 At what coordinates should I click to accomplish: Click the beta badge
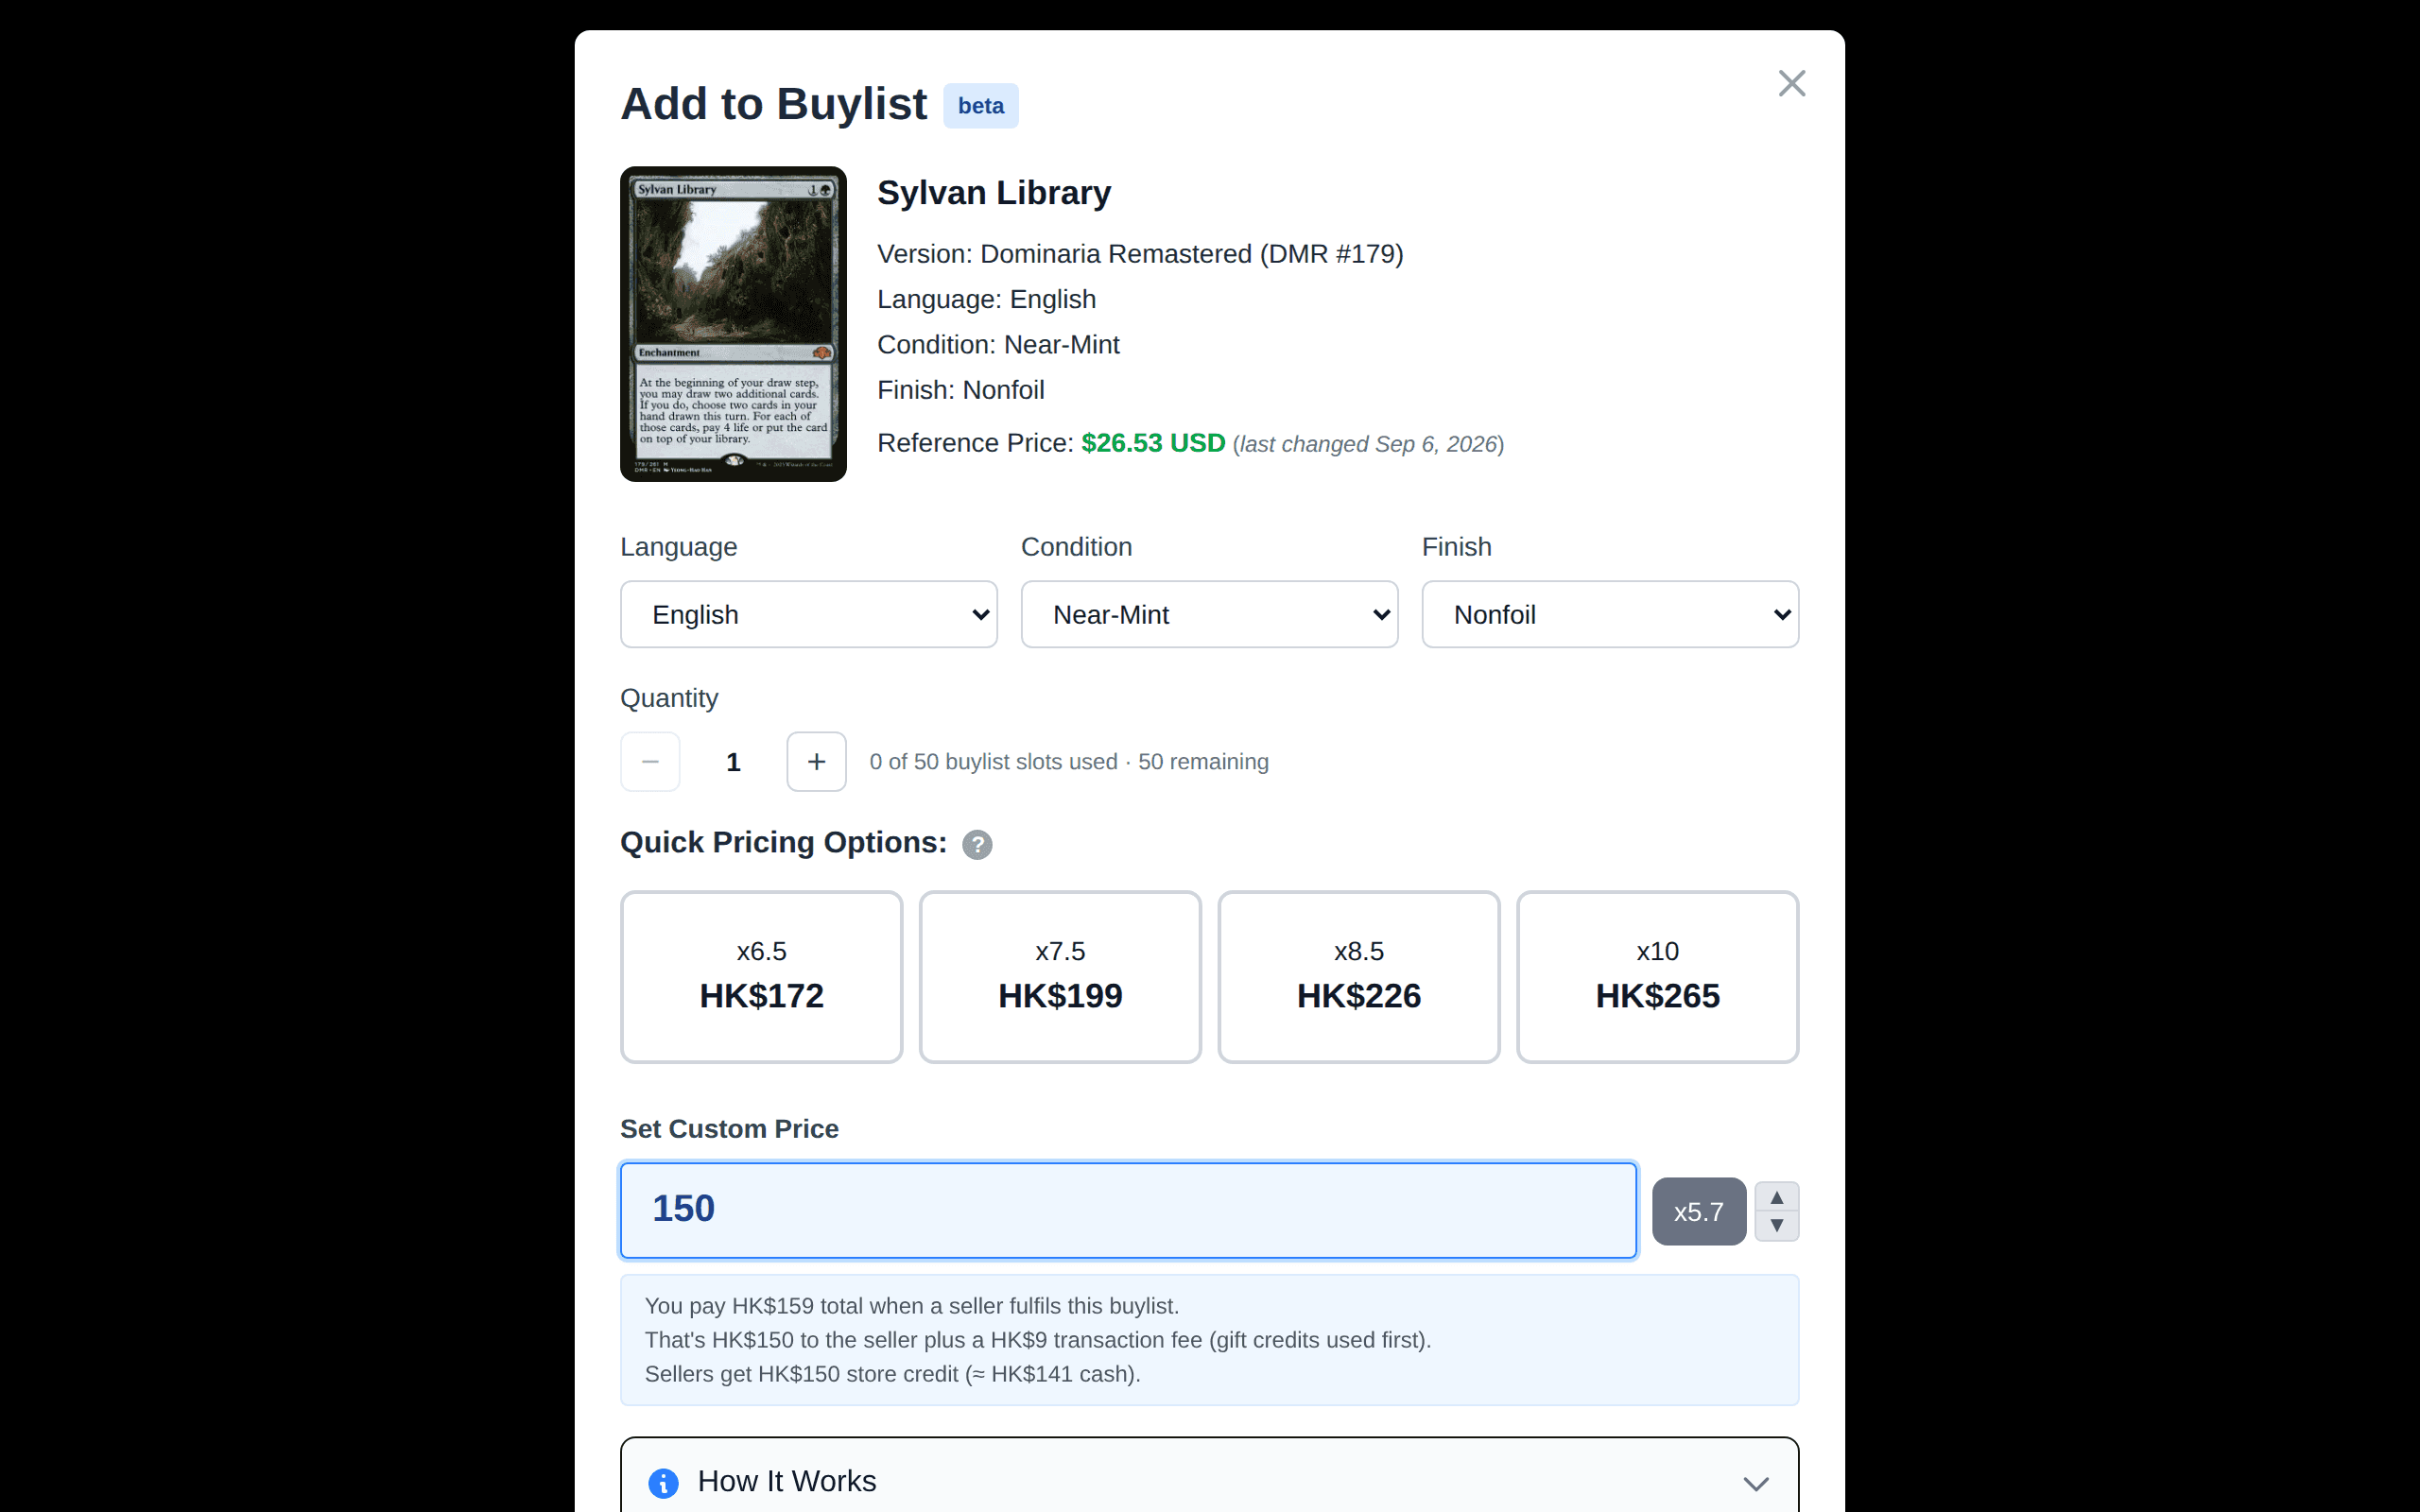point(980,106)
